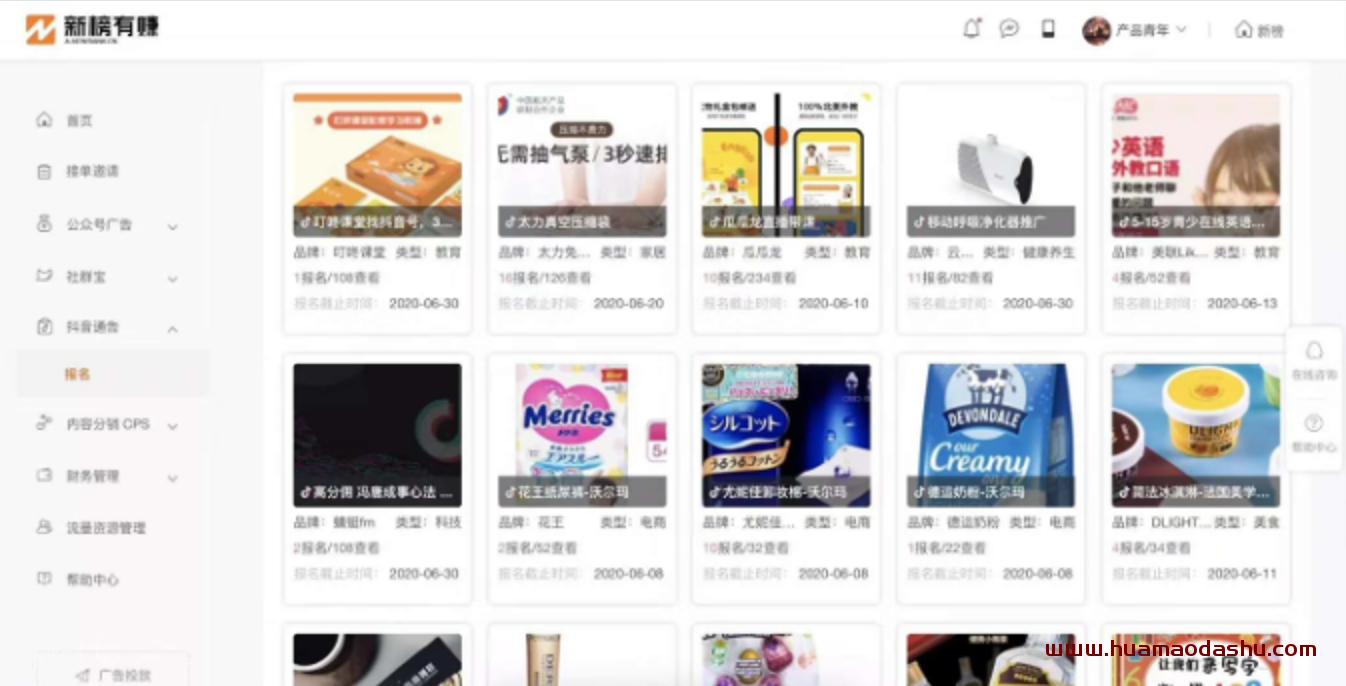Expand the 财务管理 submenu chevron

pos(172,478)
